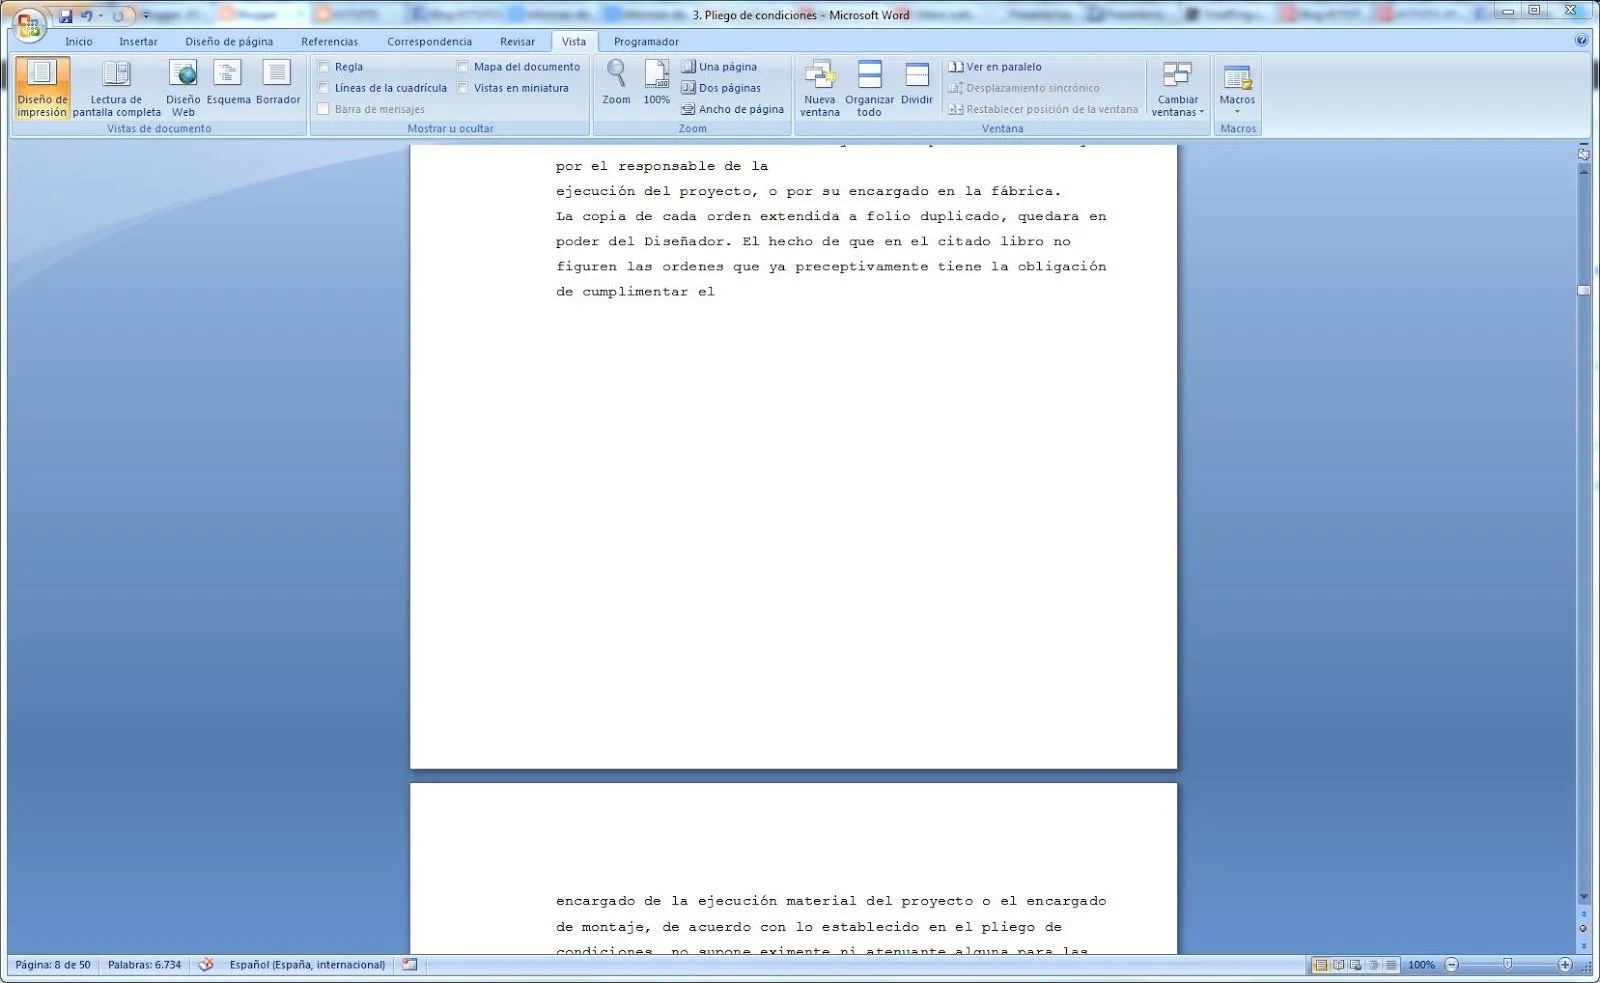The height and width of the screenshot is (983, 1600).
Task: Open the Macros dropdown arrow
Action: [1237, 112]
